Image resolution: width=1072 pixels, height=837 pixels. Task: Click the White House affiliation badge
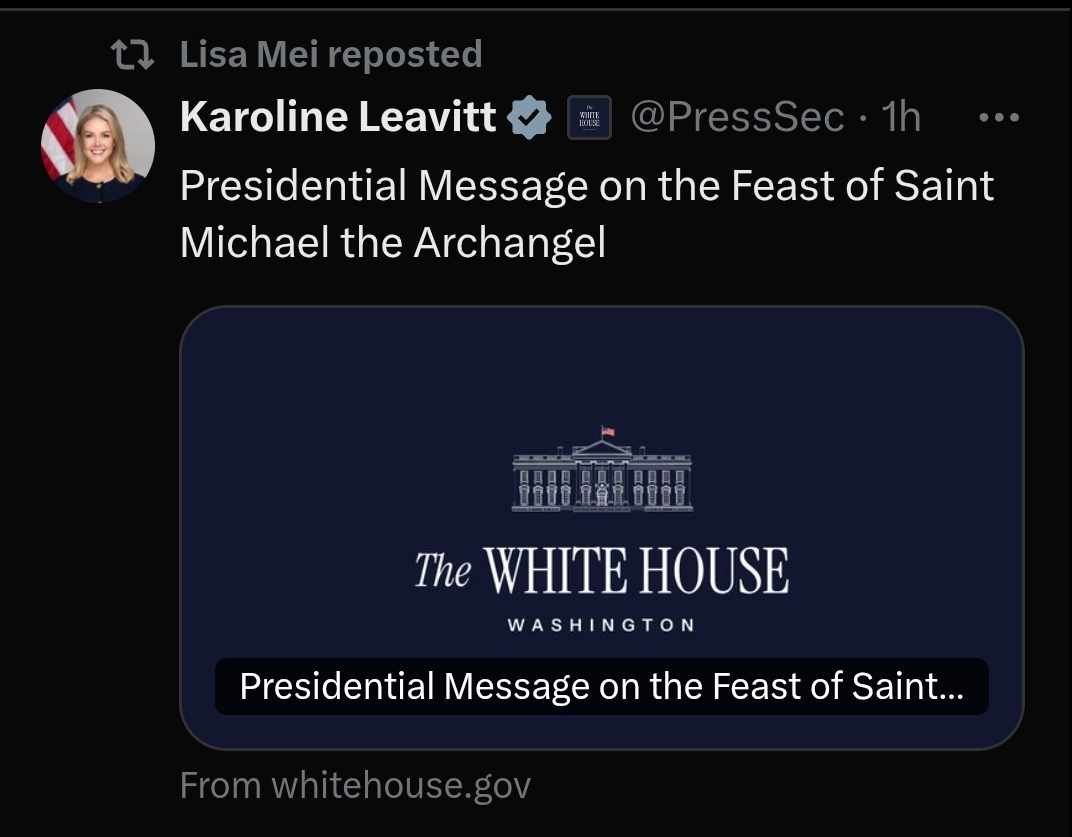(x=589, y=119)
